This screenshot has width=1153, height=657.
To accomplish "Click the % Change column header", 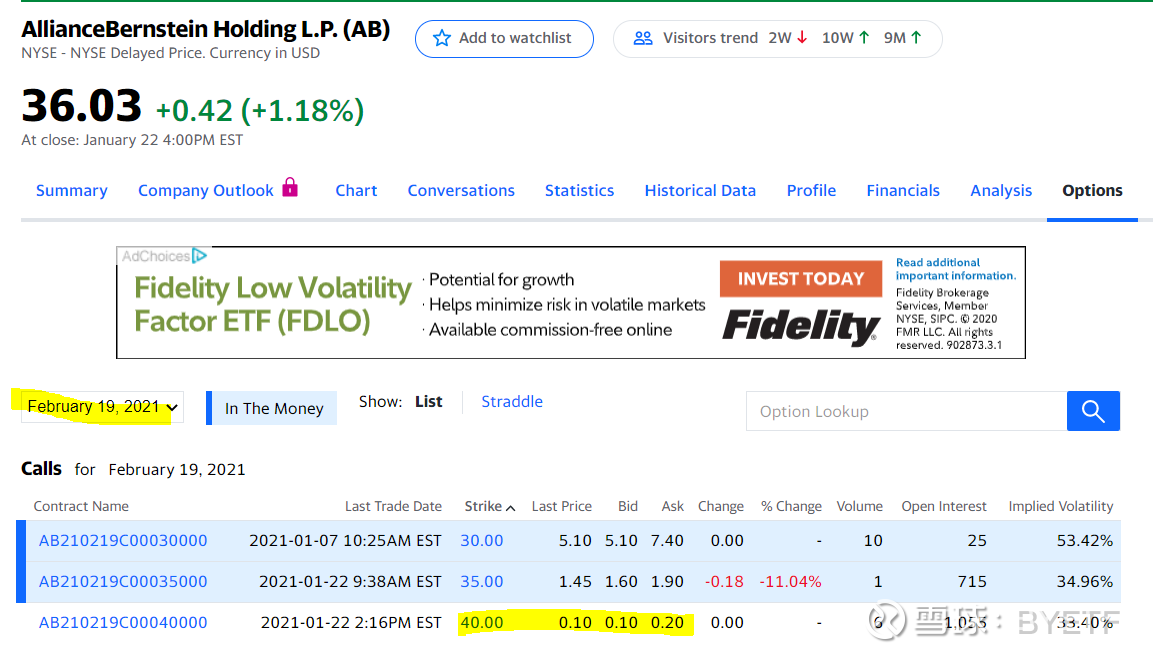I will coord(791,506).
